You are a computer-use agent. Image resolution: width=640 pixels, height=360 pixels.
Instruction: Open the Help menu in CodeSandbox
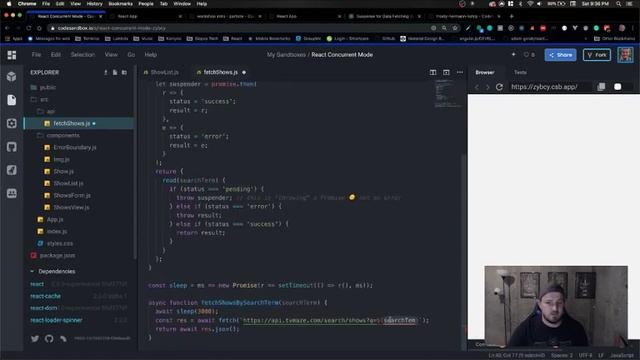(x=151, y=55)
